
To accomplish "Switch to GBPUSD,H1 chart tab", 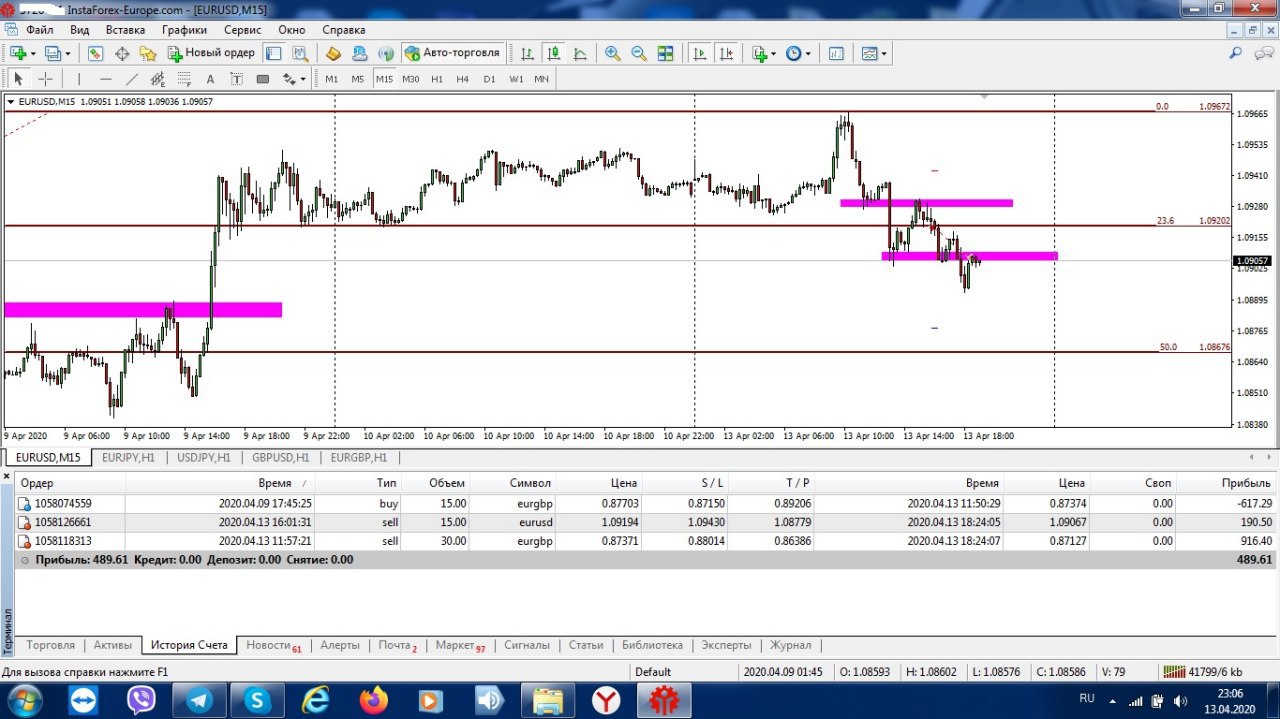I will click(280, 457).
